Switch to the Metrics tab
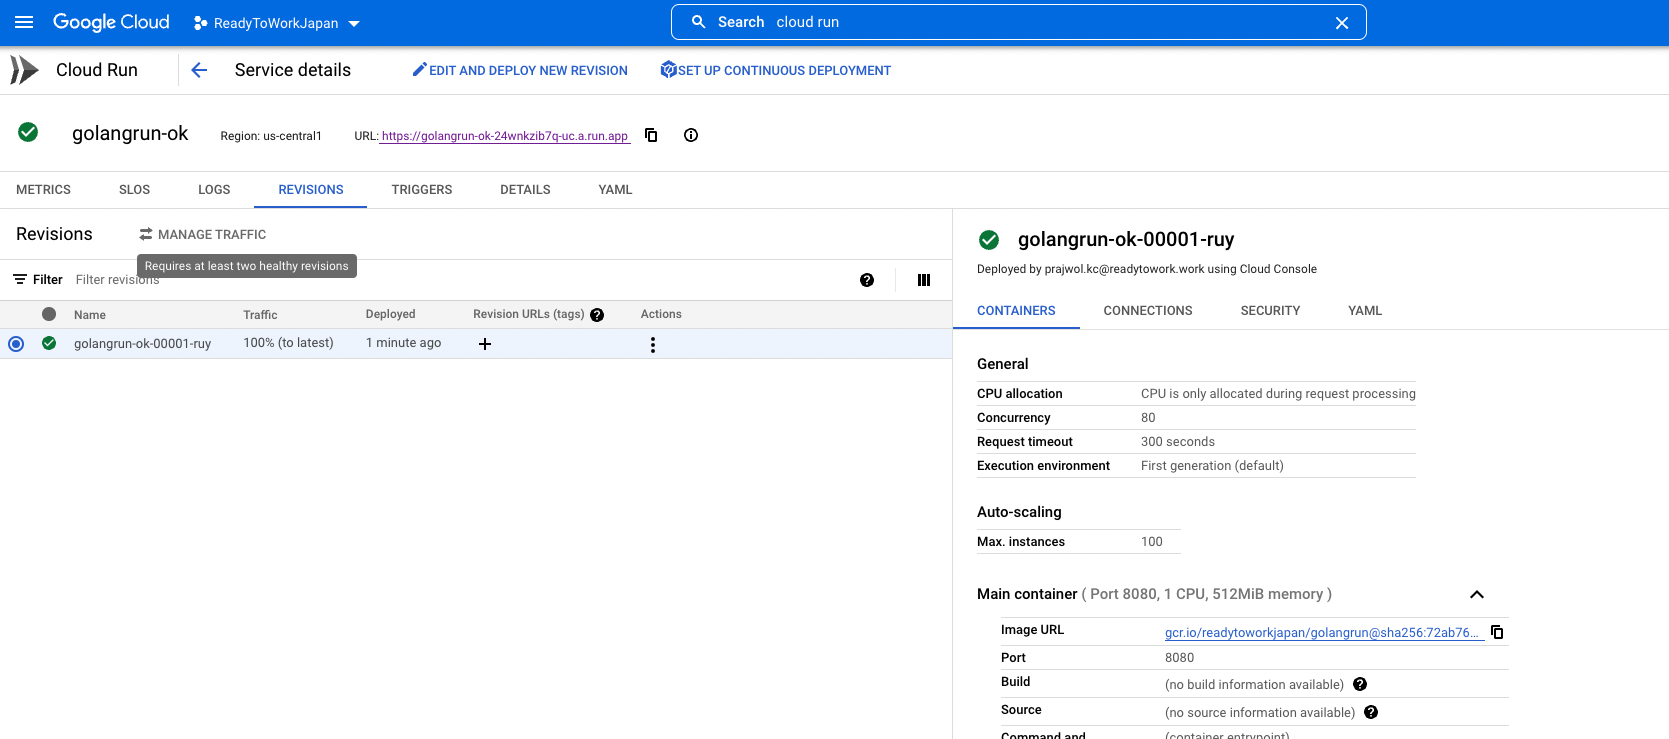This screenshot has width=1669, height=739. pyautogui.click(x=43, y=190)
